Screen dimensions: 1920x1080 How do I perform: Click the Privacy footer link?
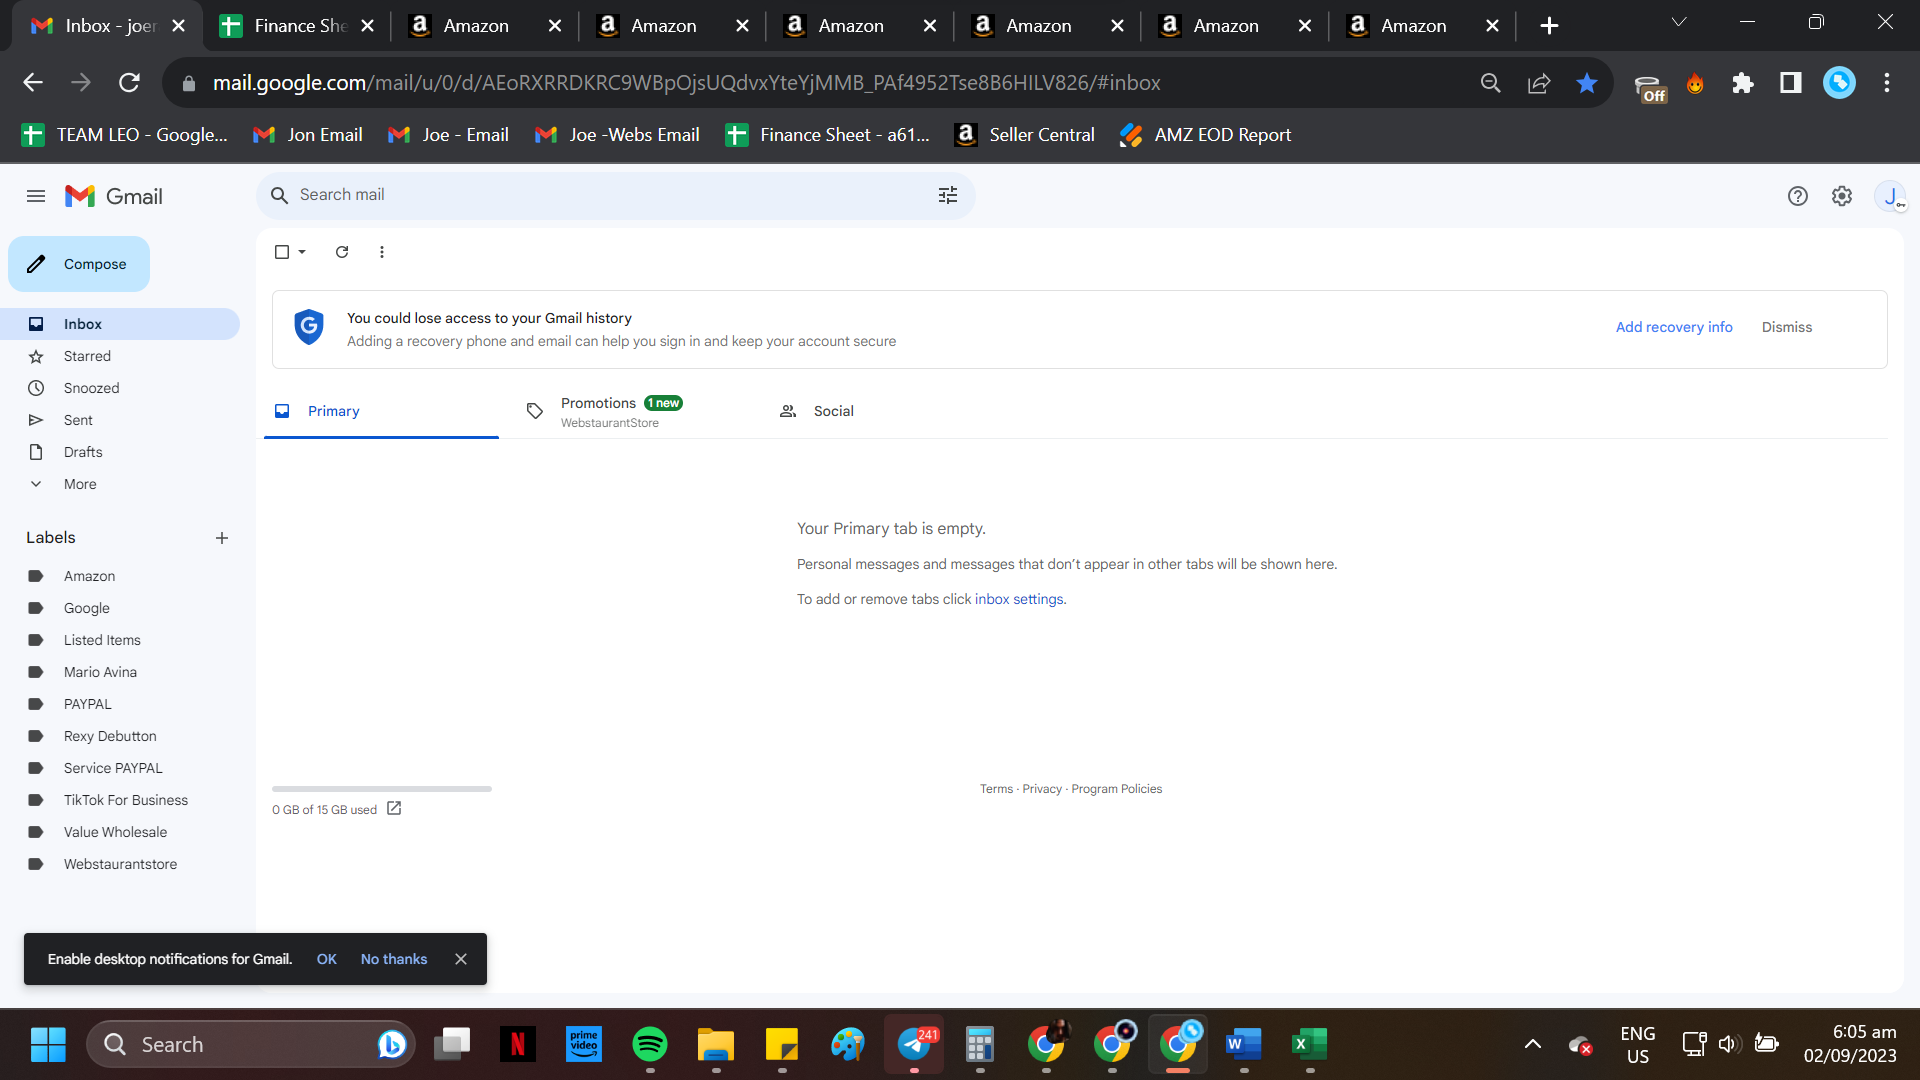(1042, 789)
